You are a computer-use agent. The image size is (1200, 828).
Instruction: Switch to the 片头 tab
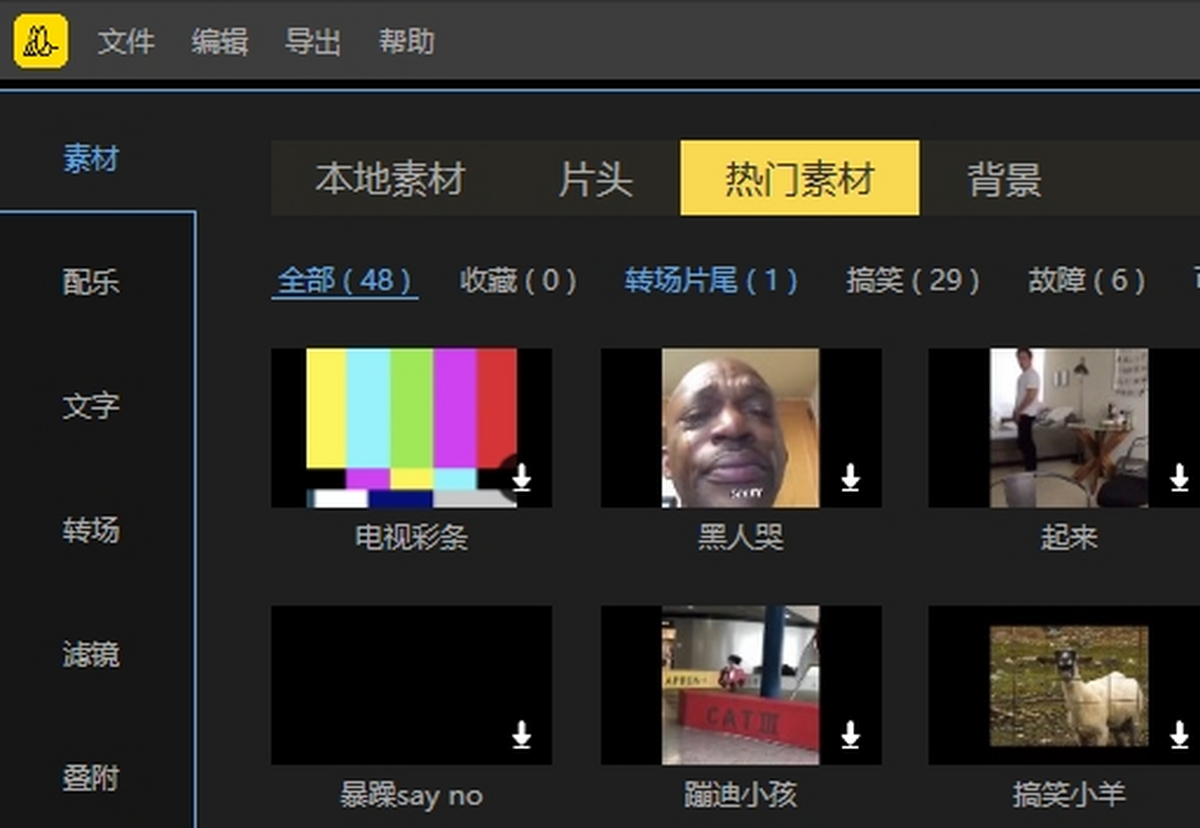(x=595, y=179)
